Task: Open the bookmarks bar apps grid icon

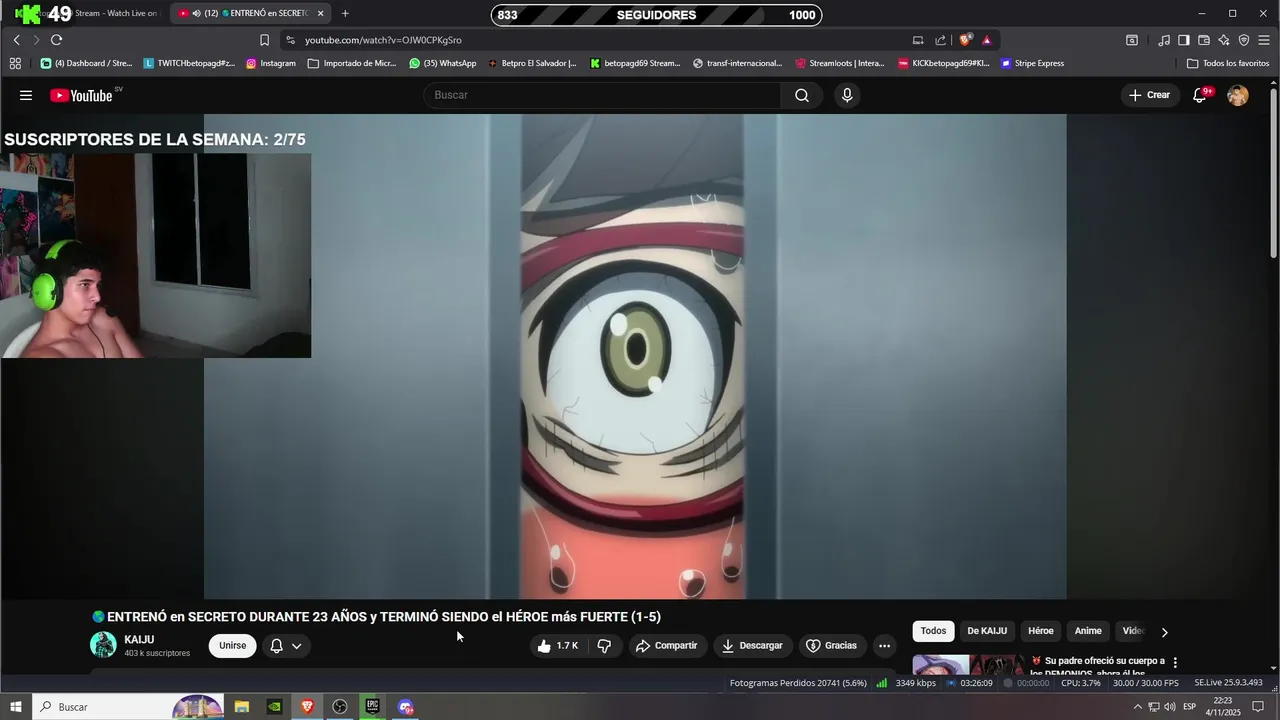Action: pyautogui.click(x=15, y=63)
